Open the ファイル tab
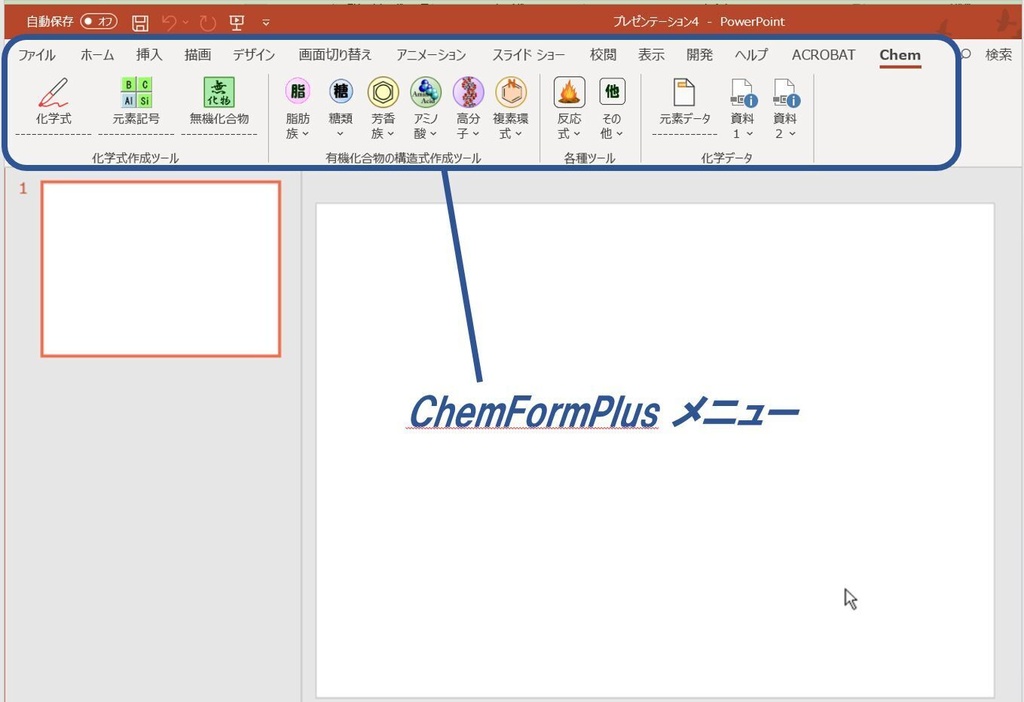 pos(37,55)
